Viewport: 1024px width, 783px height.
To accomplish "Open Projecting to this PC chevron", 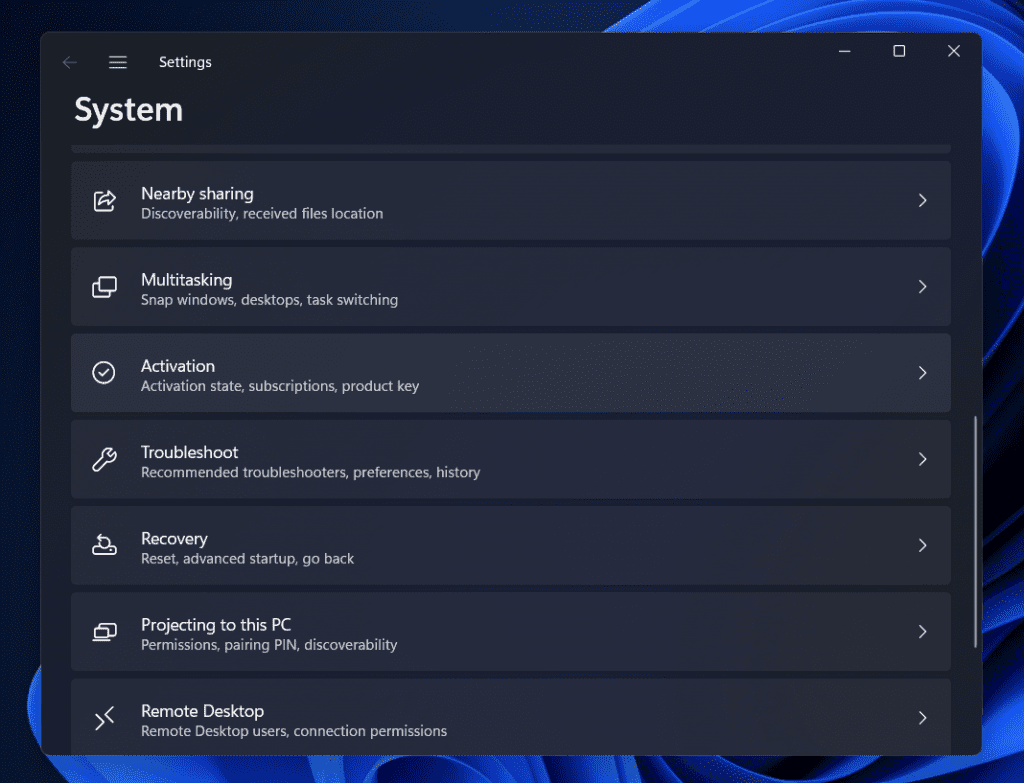I will 922,631.
